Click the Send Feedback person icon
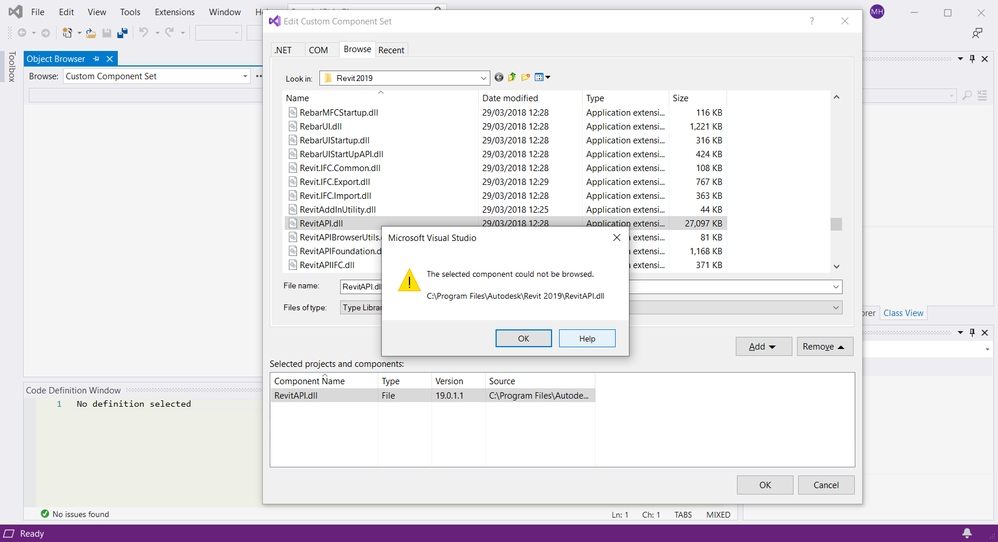 point(977,33)
